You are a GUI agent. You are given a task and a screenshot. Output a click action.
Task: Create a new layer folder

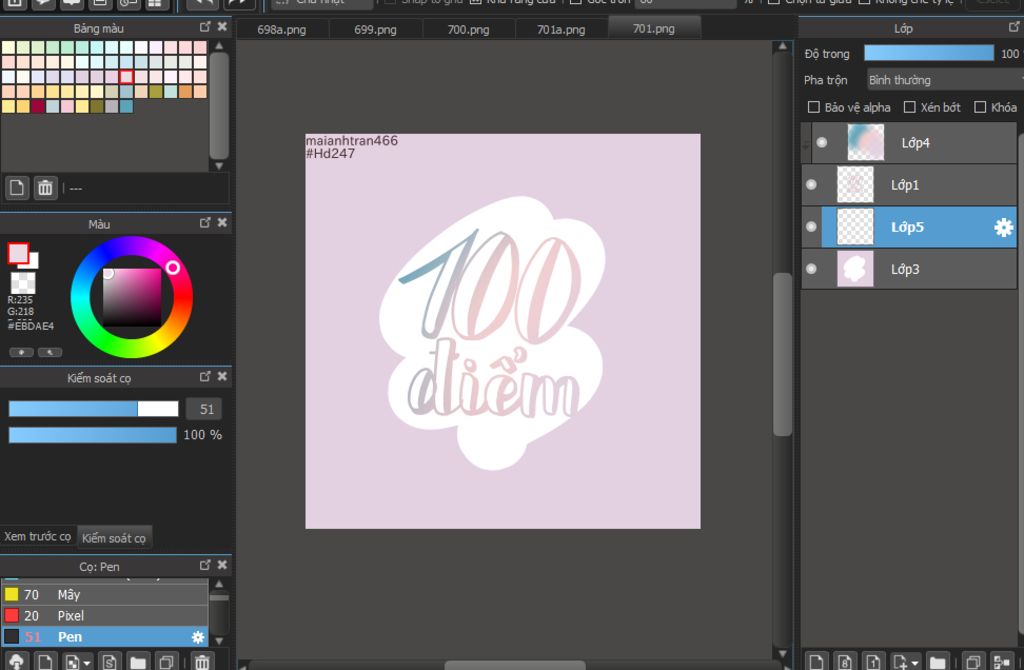pos(937,662)
